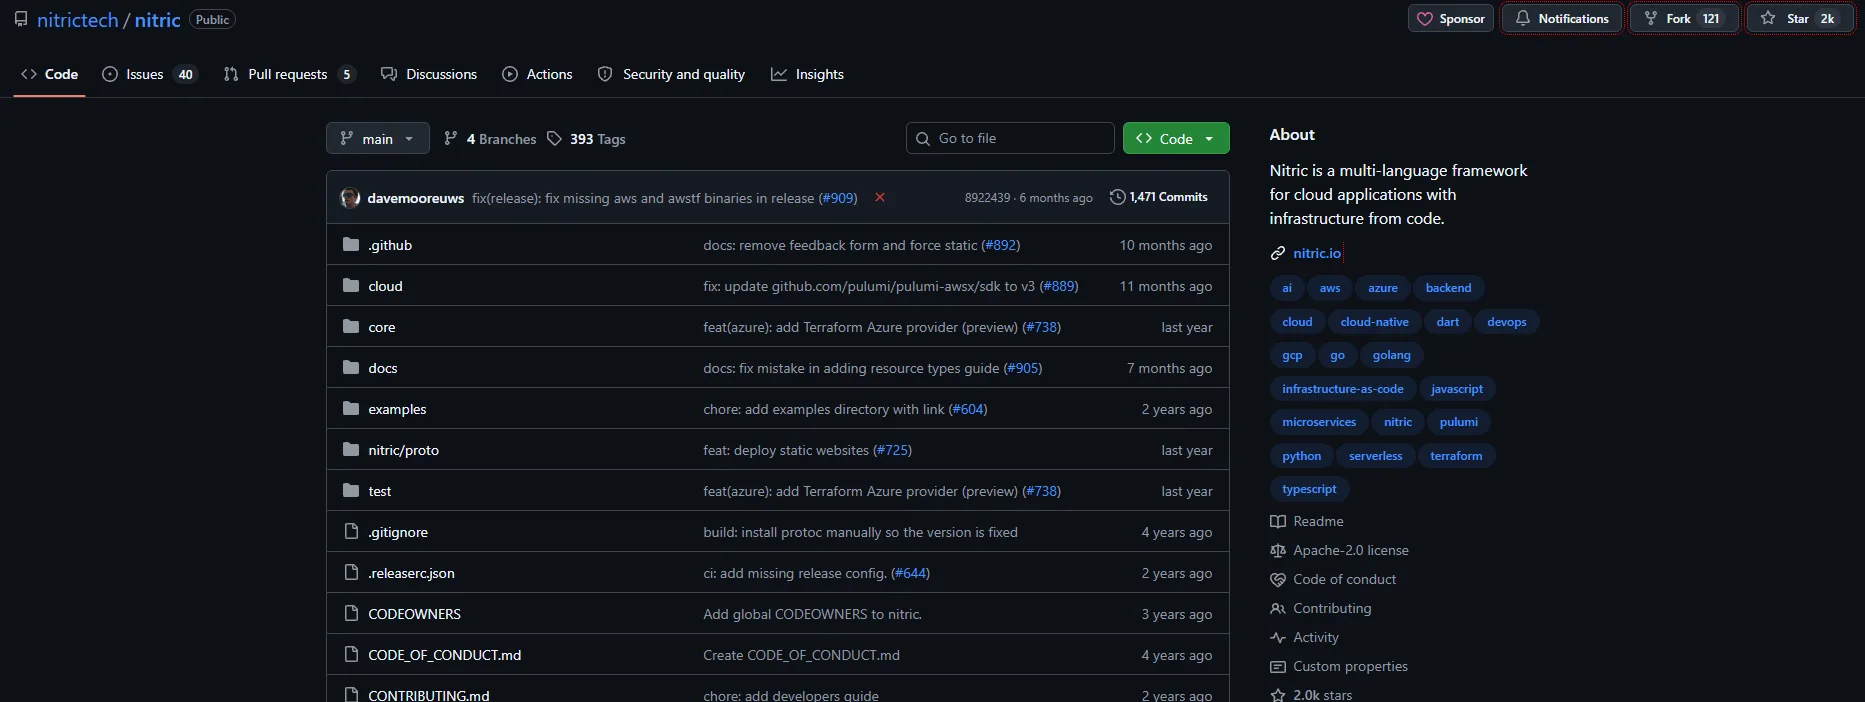Select the cloud-native topic tag

tap(1374, 322)
